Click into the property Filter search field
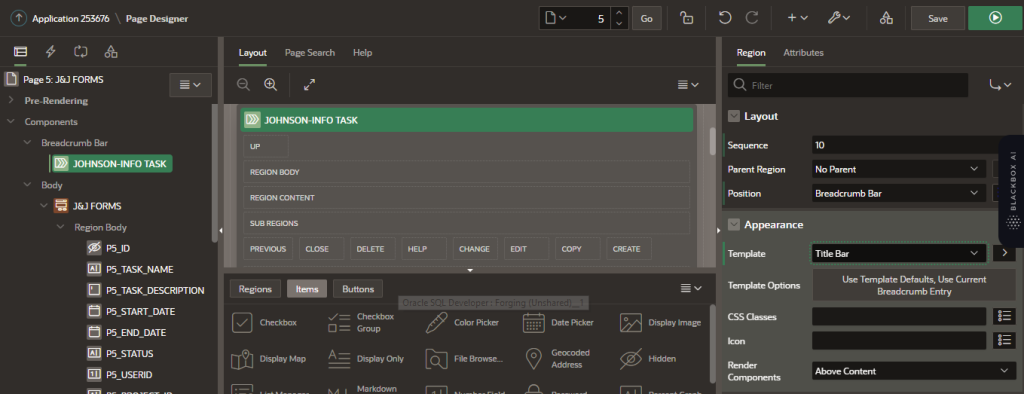 click(849, 85)
